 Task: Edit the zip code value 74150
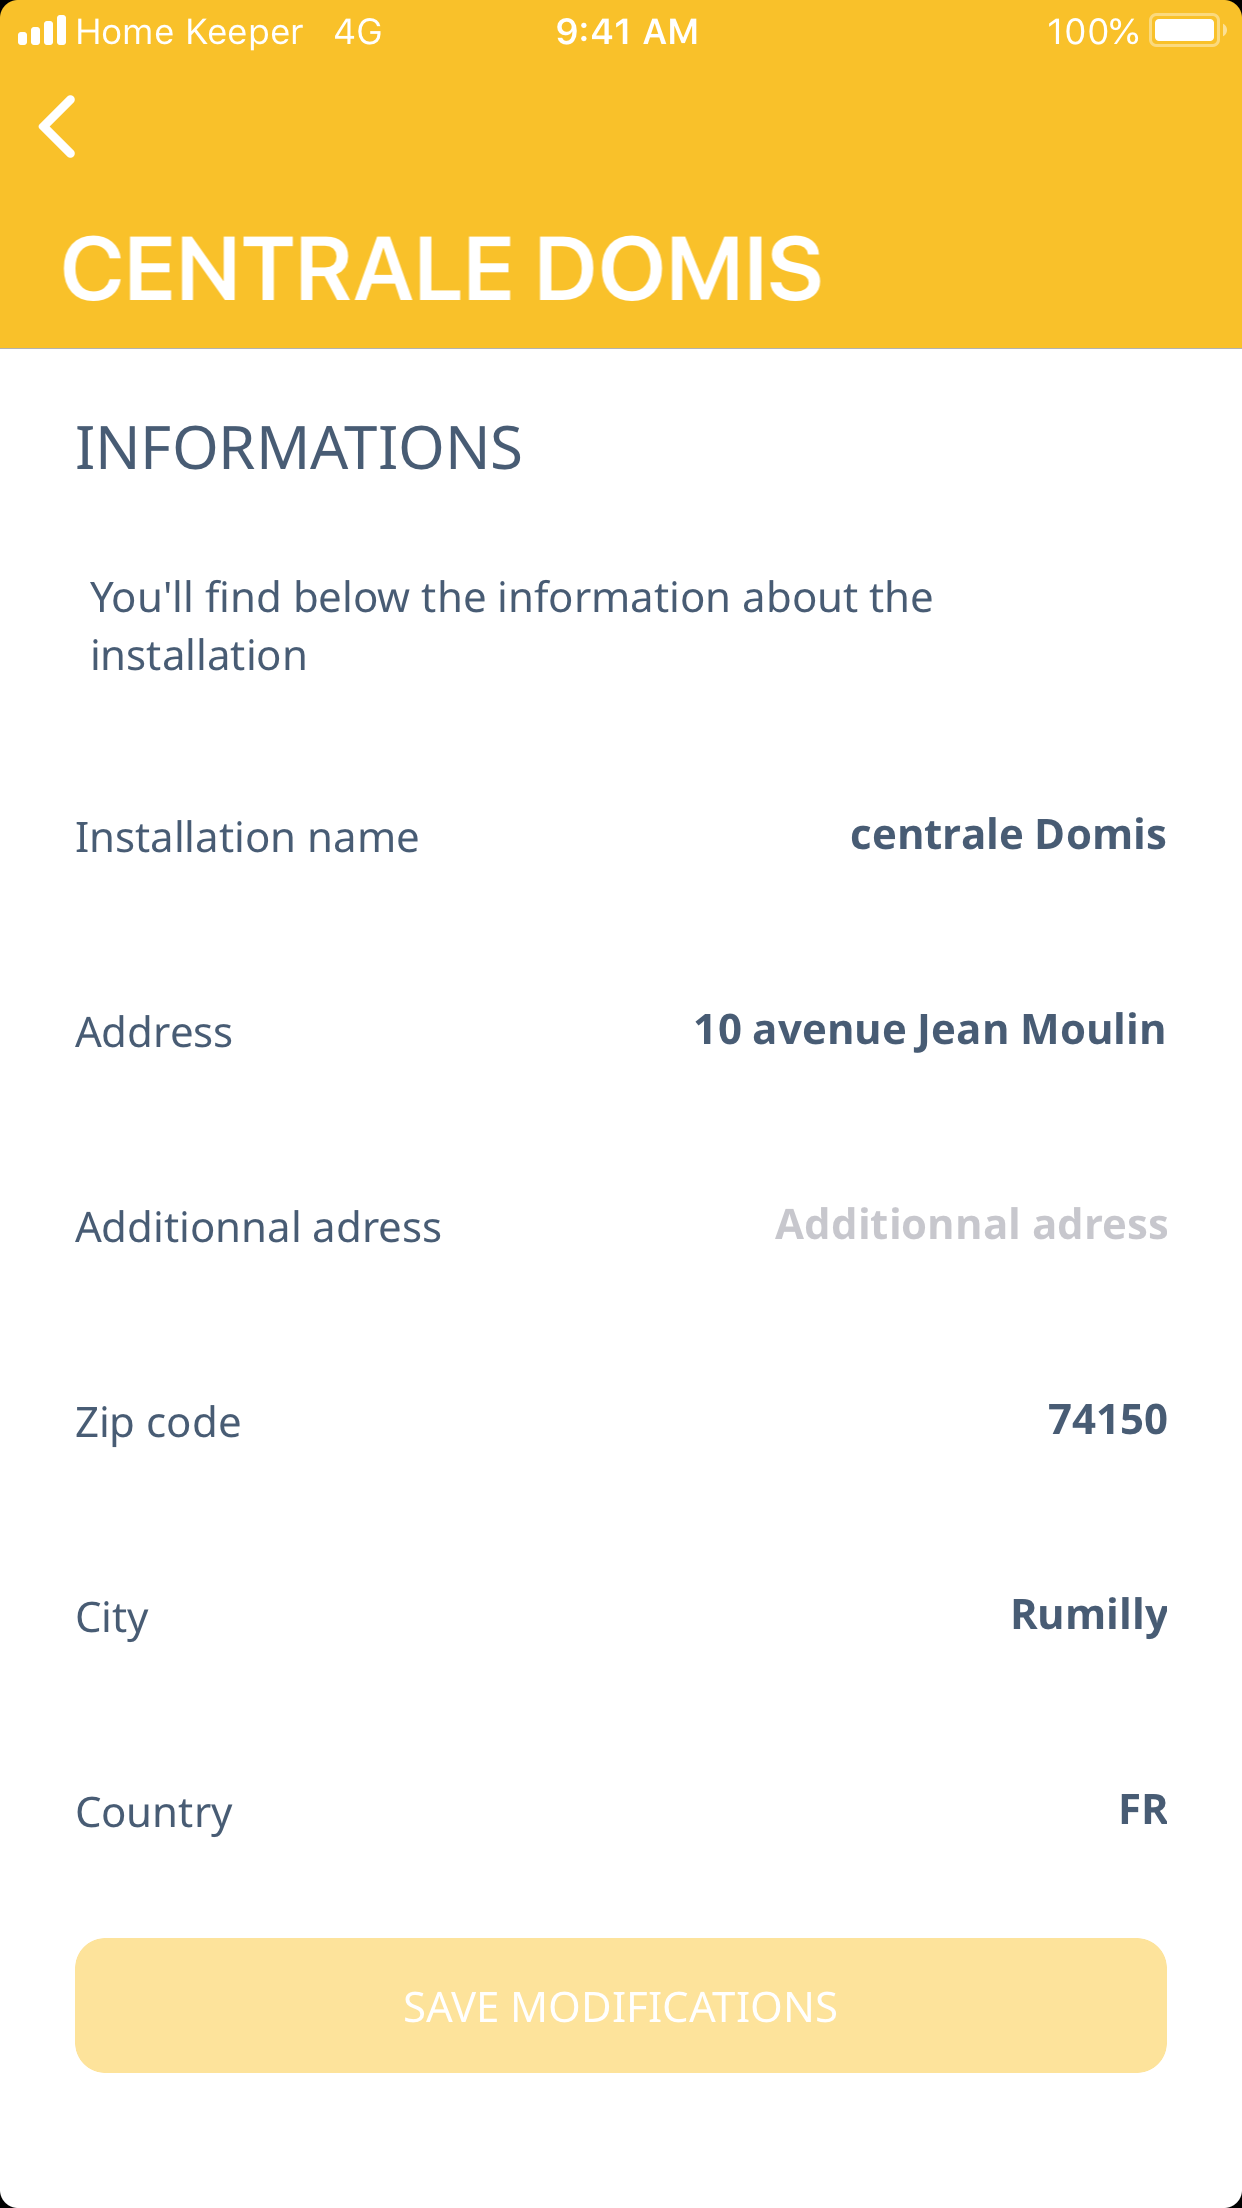point(1107,1420)
